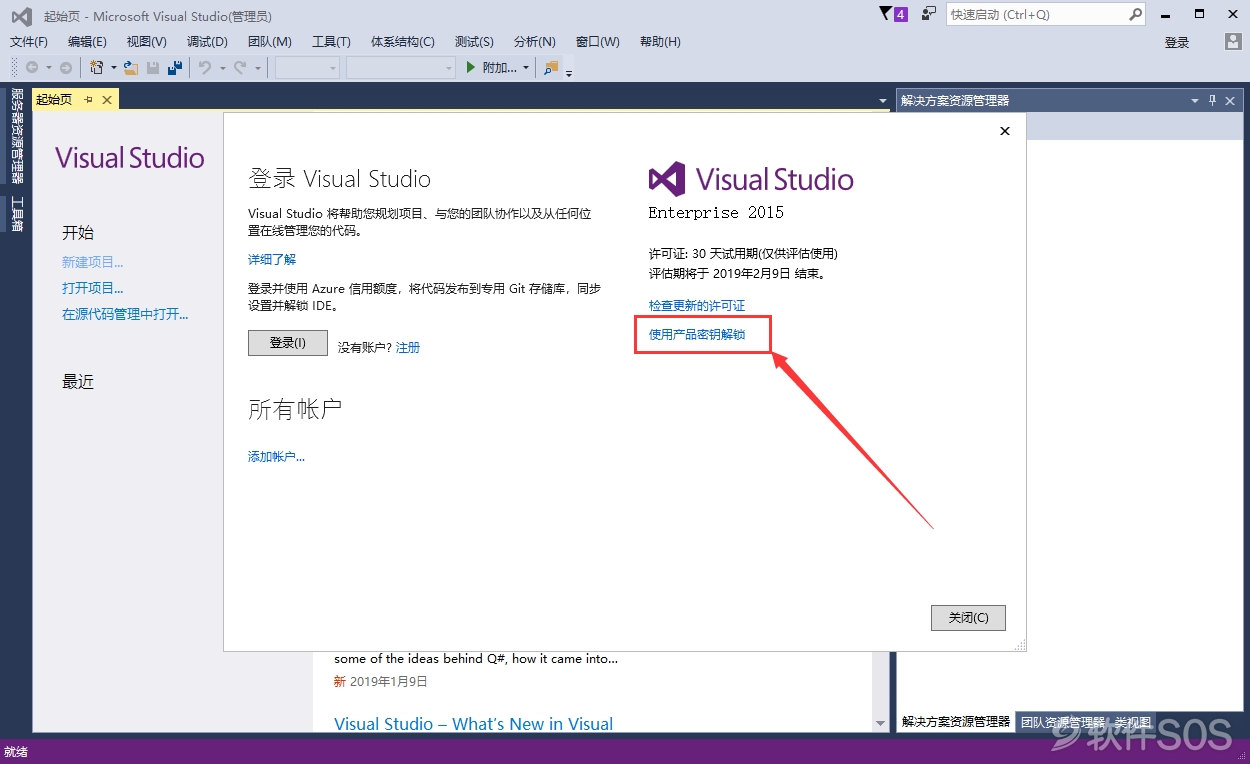Click the send feedback icon
This screenshot has width=1250, height=764.
(x=929, y=14)
